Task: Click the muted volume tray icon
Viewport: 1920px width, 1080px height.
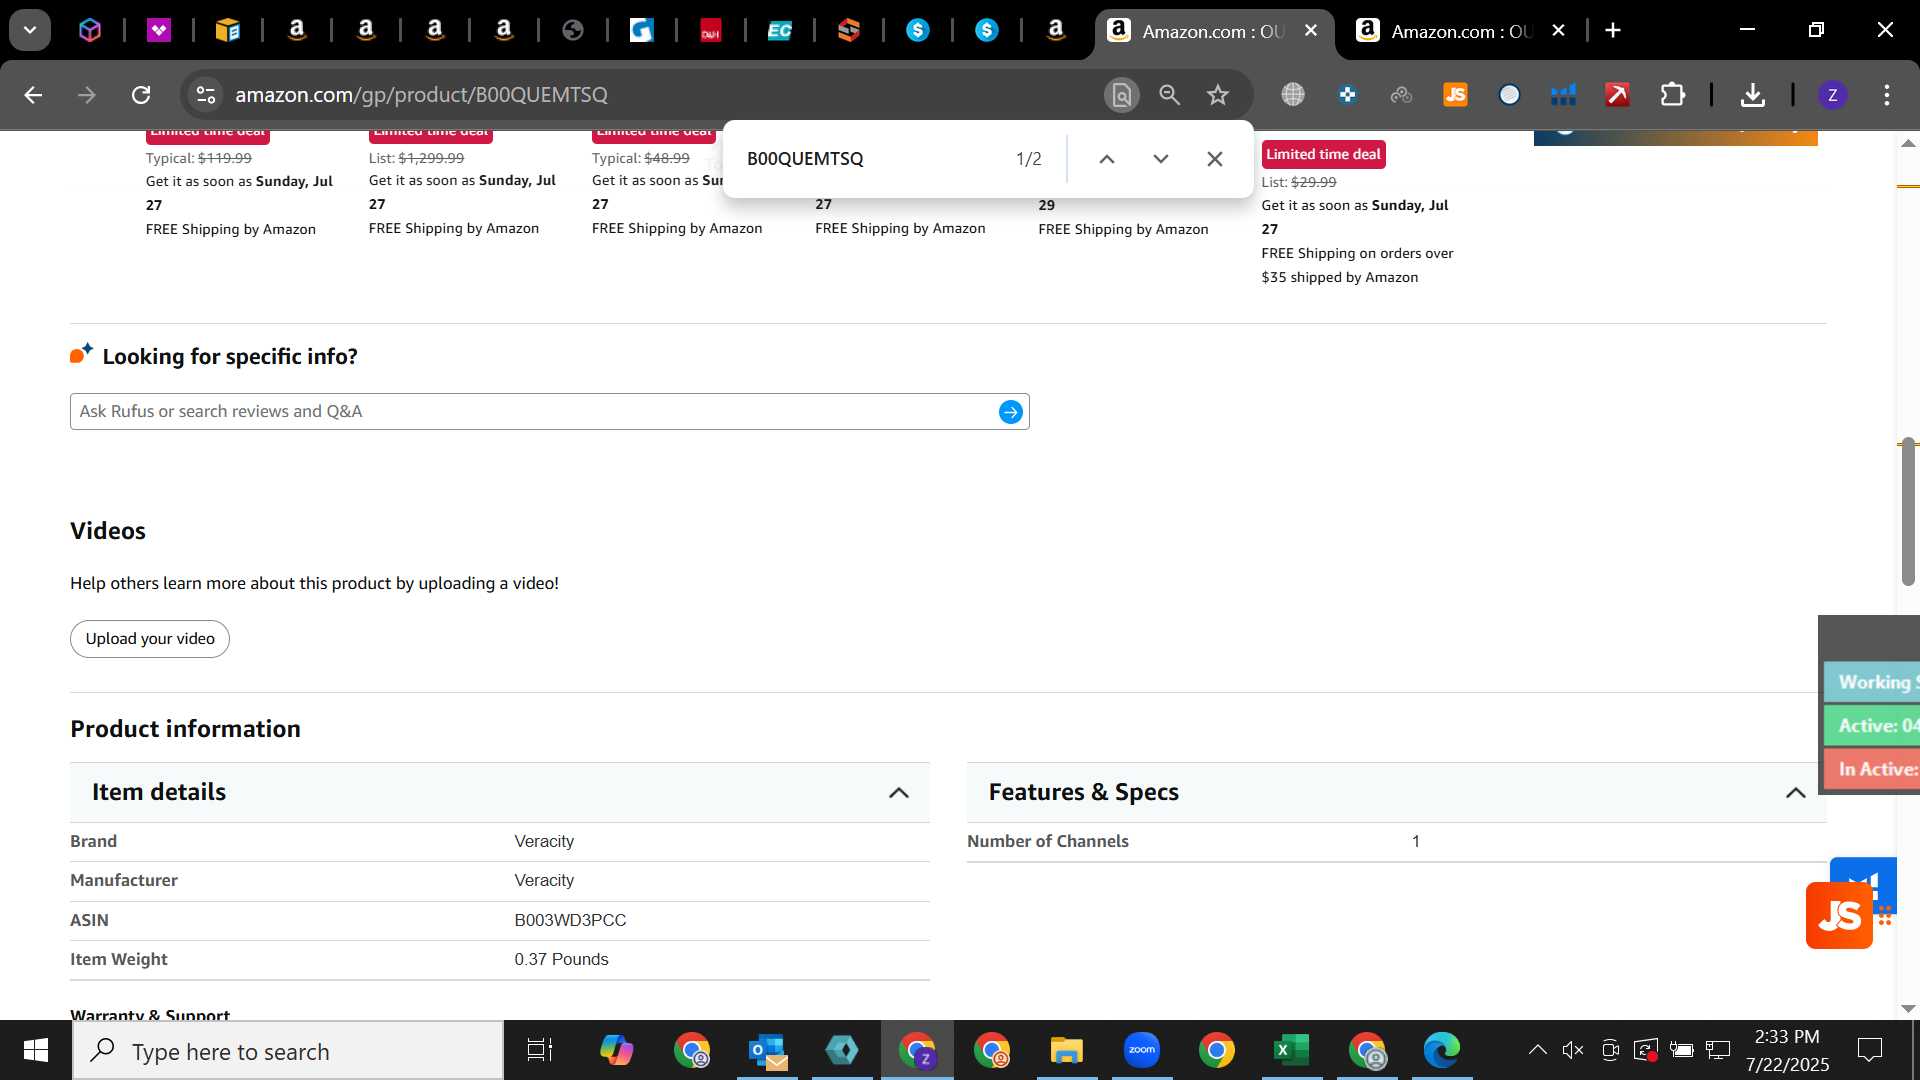Action: 1573,1050
